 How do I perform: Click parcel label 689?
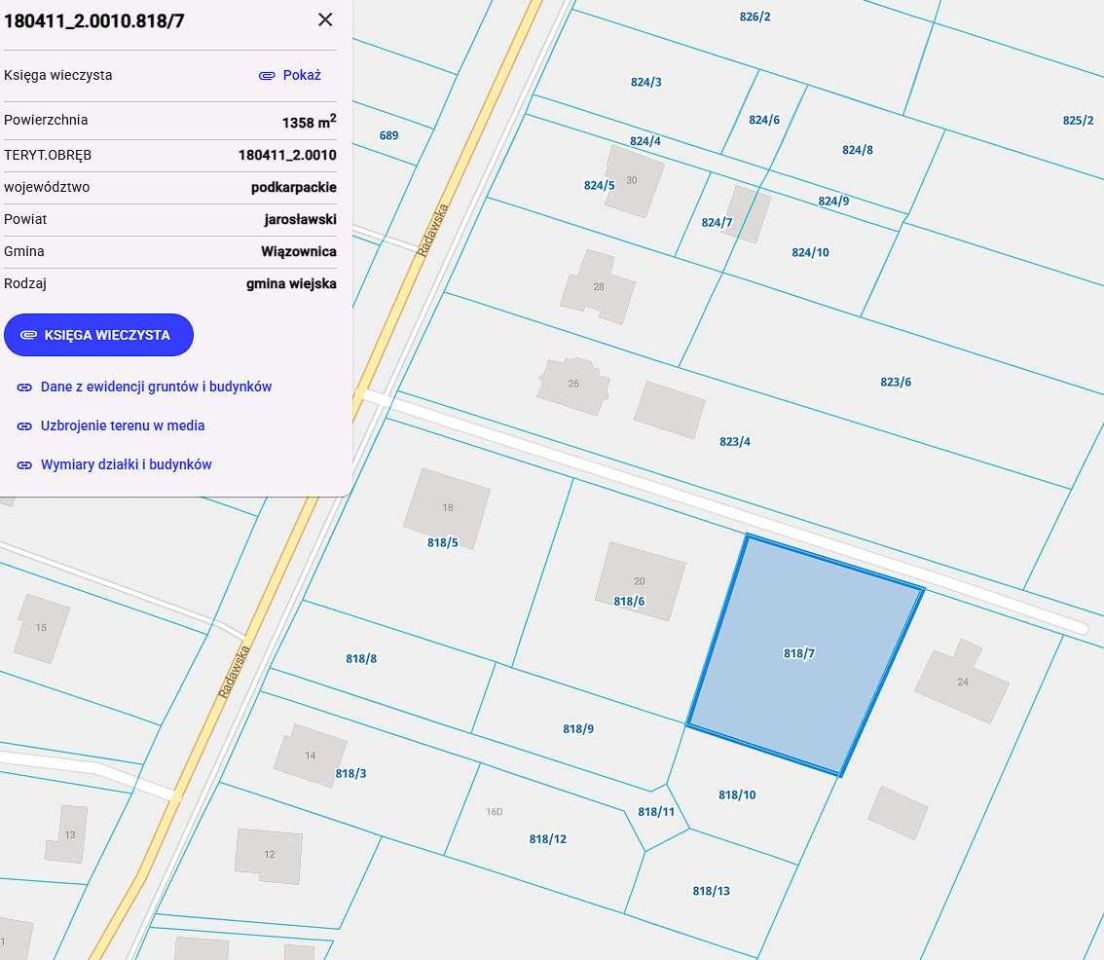pyautogui.click(x=389, y=135)
